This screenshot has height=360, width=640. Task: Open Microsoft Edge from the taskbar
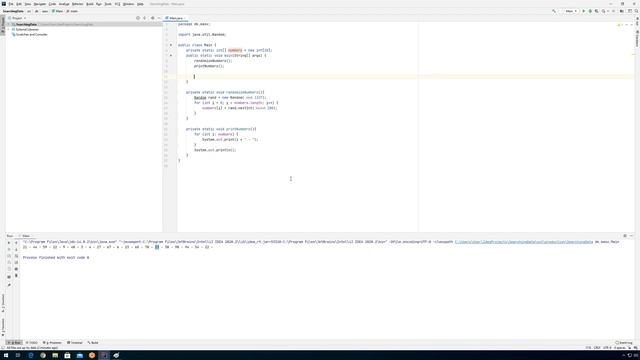tap(31, 356)
